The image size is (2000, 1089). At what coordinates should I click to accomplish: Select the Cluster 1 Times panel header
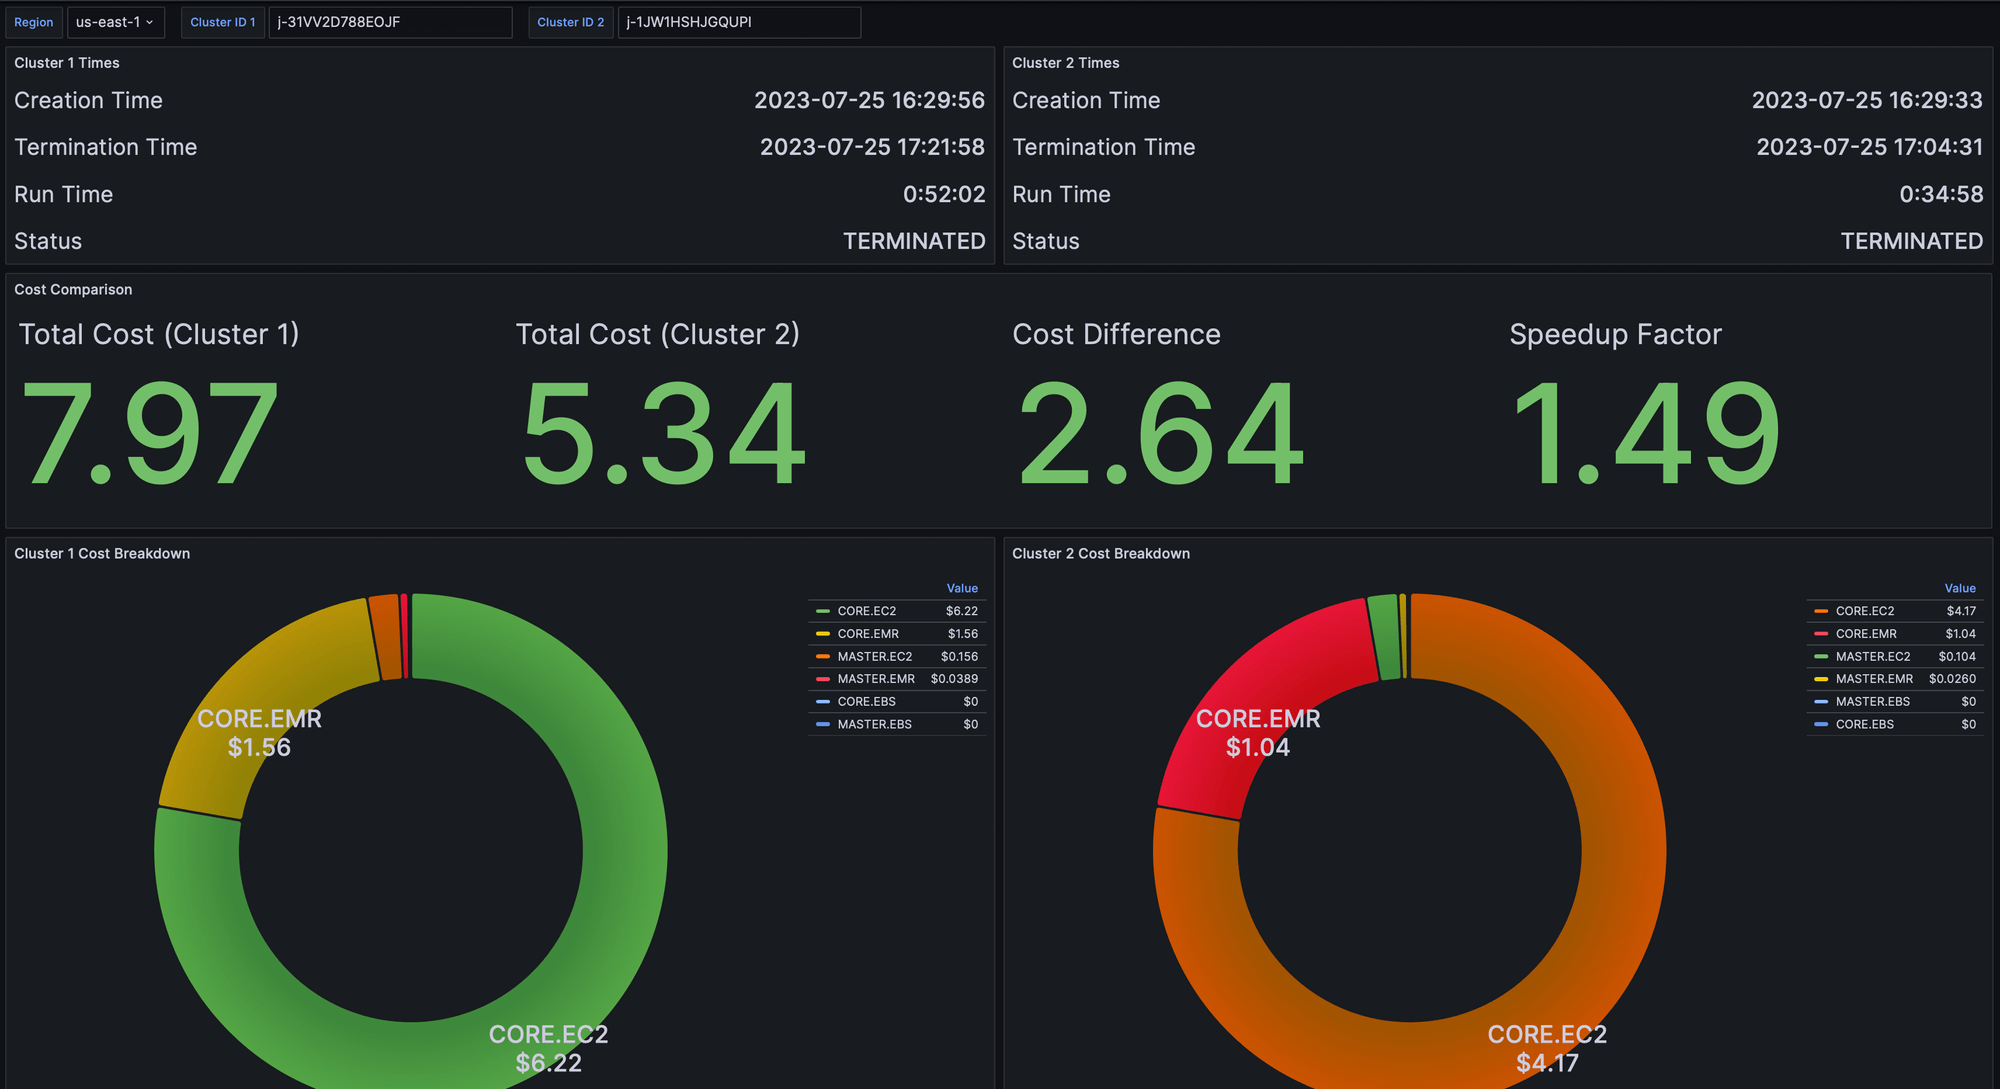[x=66, y=62]
